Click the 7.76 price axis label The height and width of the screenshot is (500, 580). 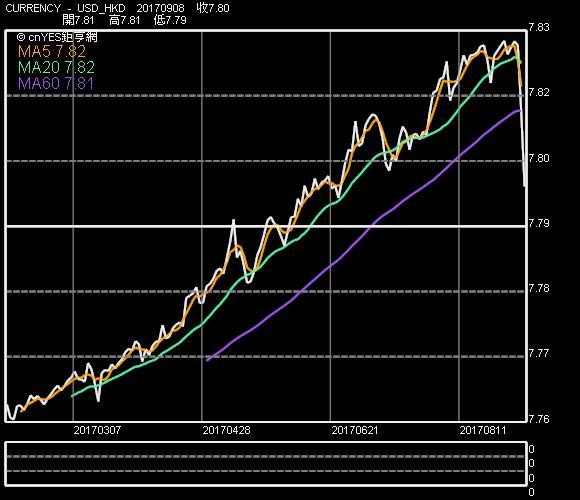[539, 419]
